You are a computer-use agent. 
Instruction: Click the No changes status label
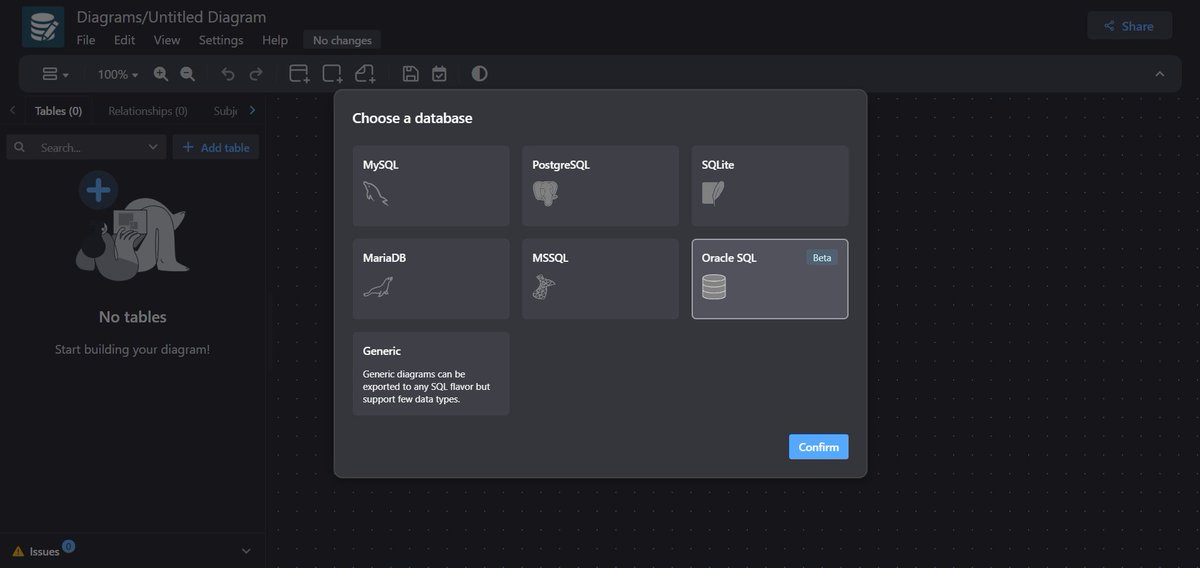tap(342, 40)
